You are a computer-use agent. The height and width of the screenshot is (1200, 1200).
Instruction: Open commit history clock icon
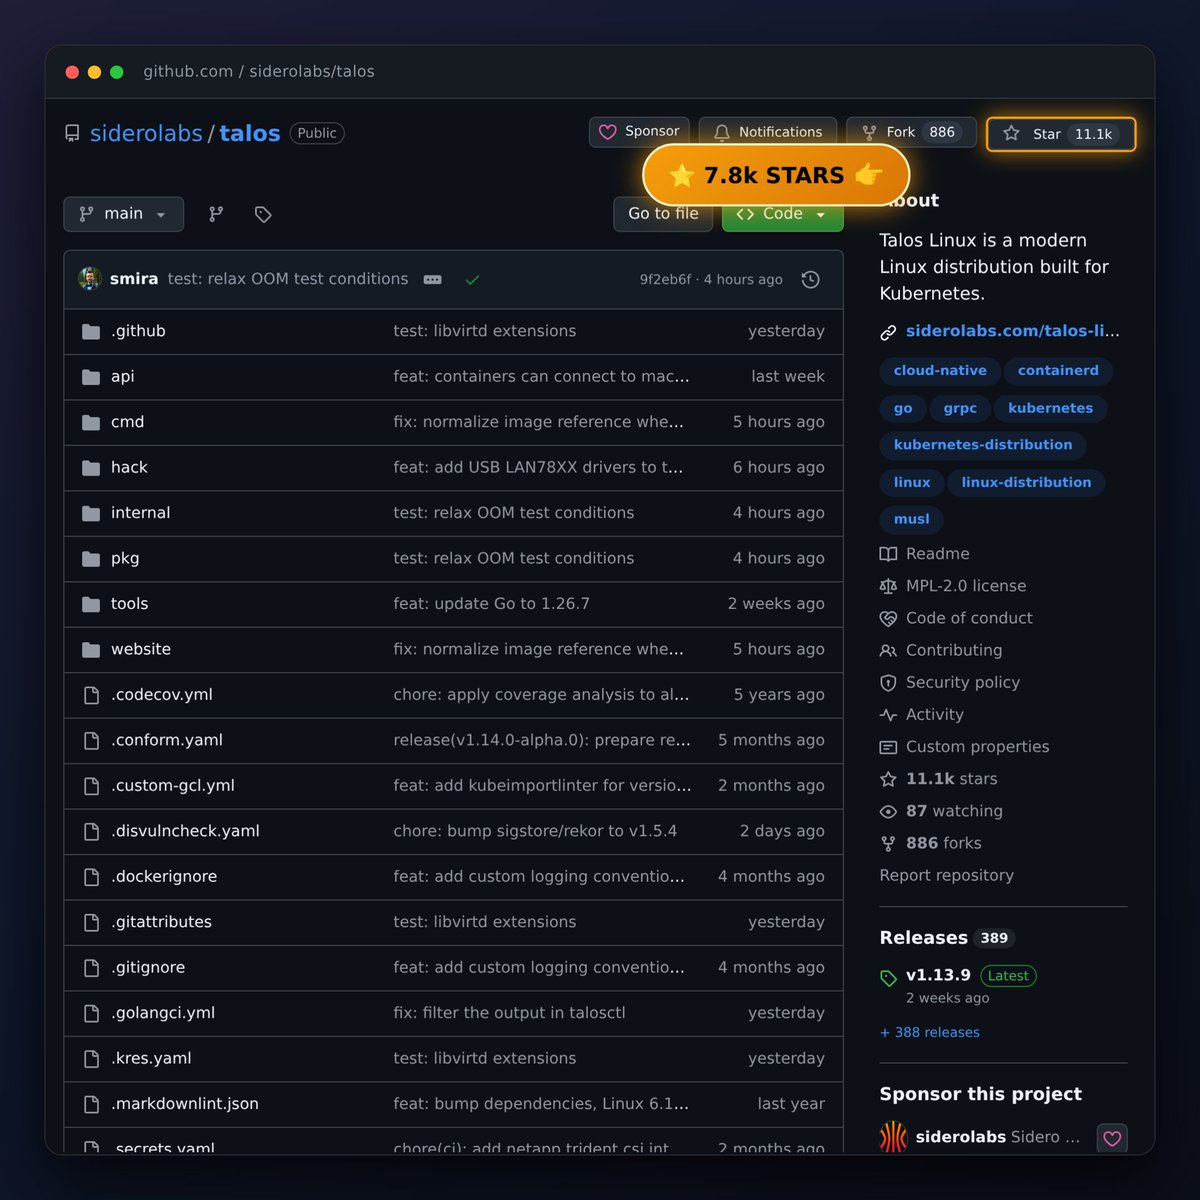pos(811,280)
